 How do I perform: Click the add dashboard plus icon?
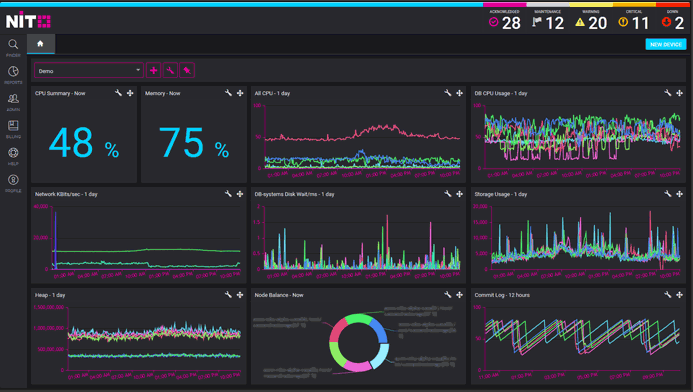pos(153,70)
